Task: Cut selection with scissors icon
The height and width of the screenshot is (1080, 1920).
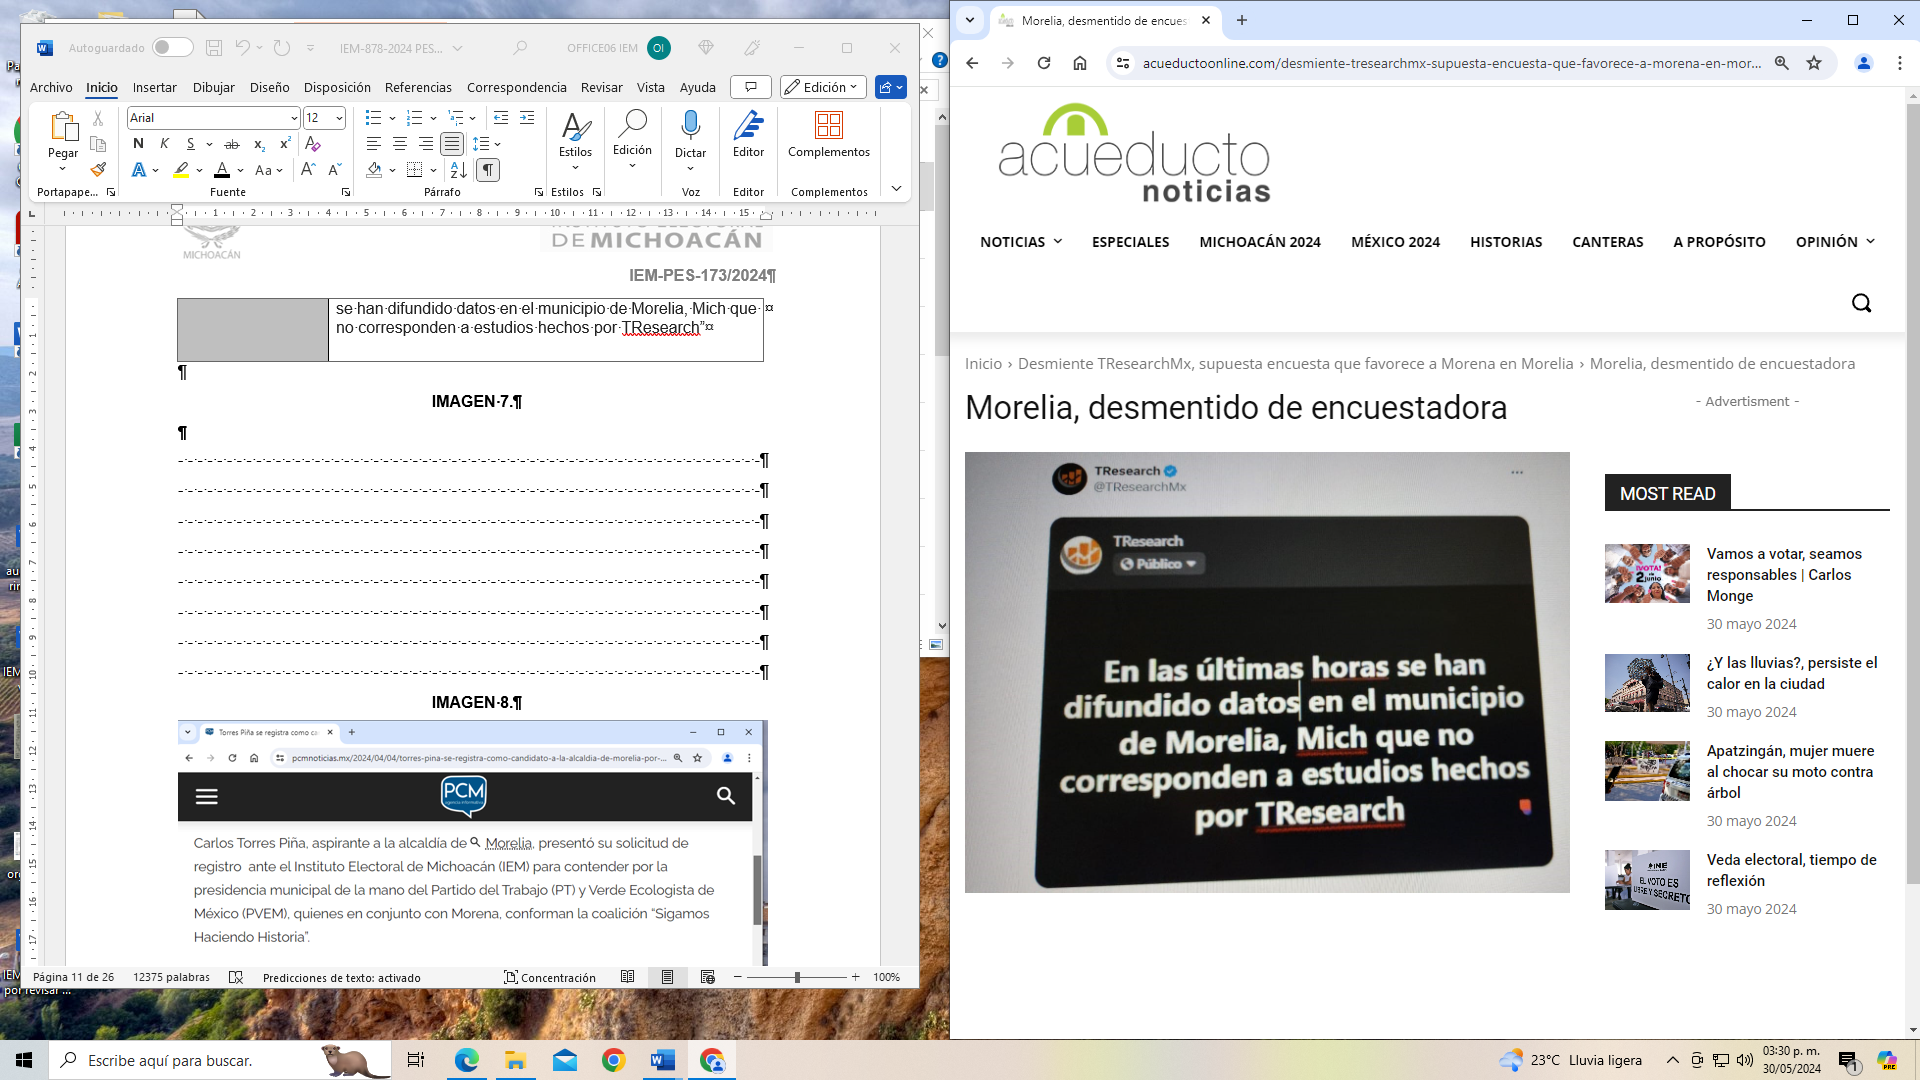Action: tap(98, 118)
